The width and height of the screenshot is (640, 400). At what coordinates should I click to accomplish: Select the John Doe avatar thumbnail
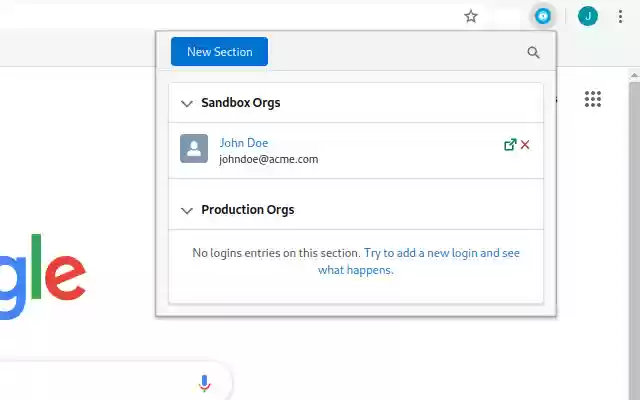(194, 149)
